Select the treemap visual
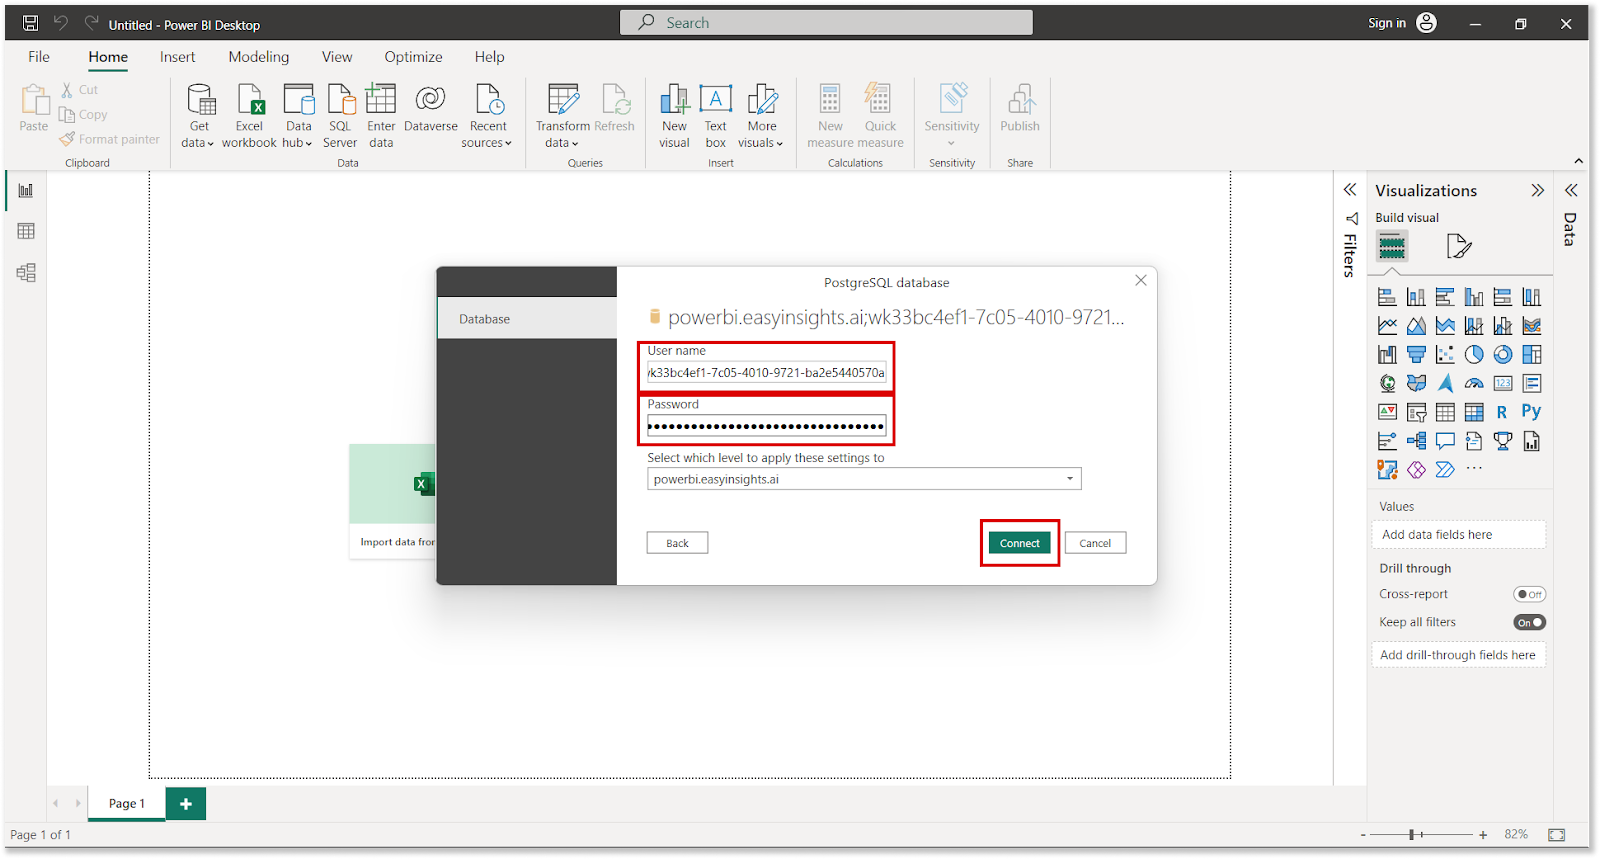The image size is (1600, 859). [1532, 355]
